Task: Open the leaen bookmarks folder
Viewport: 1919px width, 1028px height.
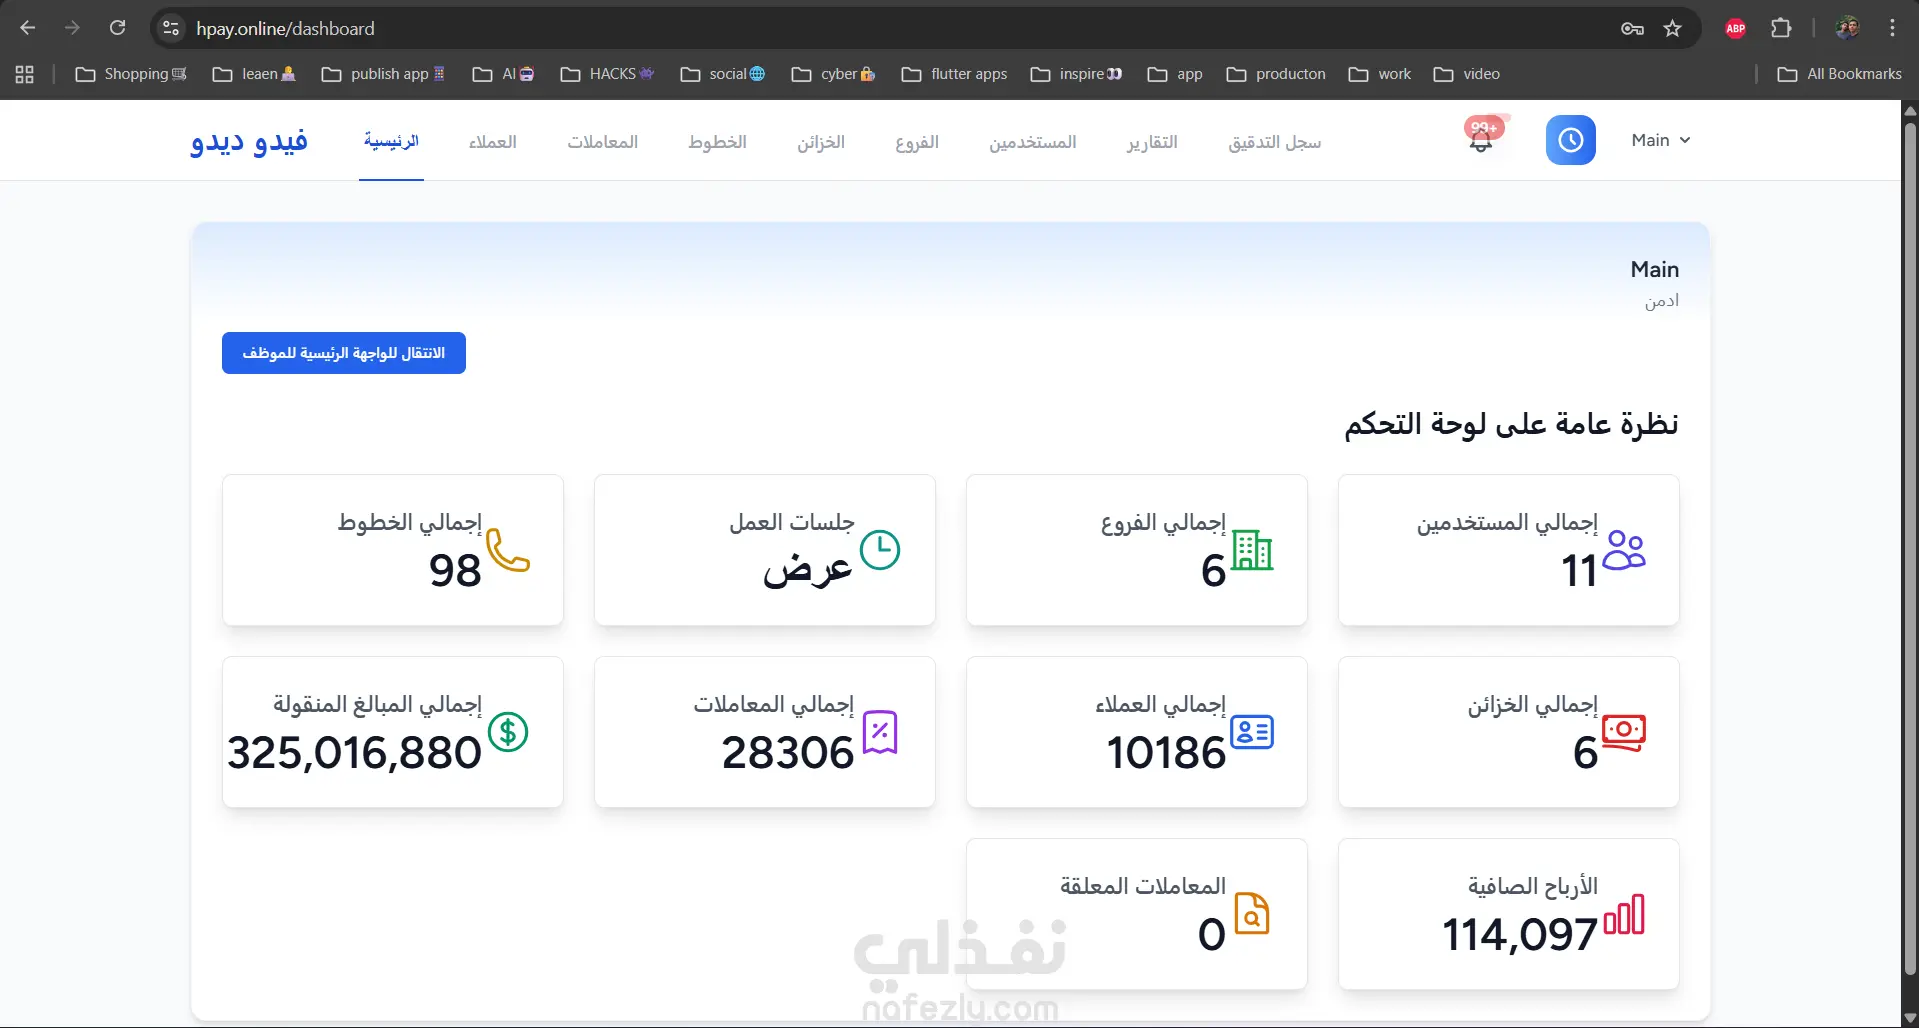Action: click(254, 74)
